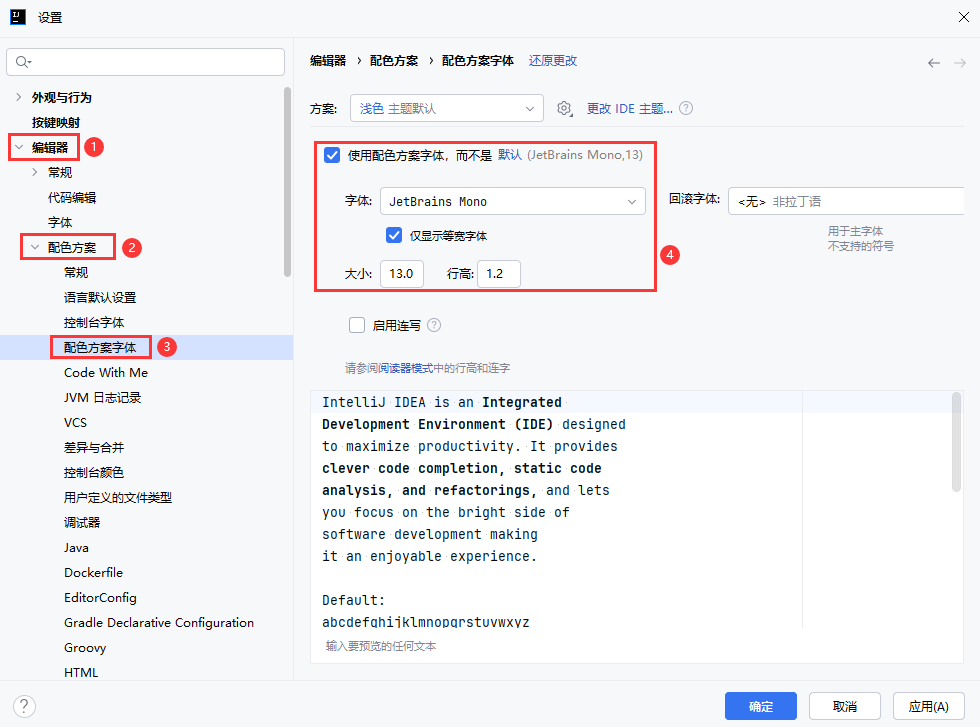The height and width of the screenshot is (727, 980).
Task: Click the 确定 button
Action: [761, 706]
